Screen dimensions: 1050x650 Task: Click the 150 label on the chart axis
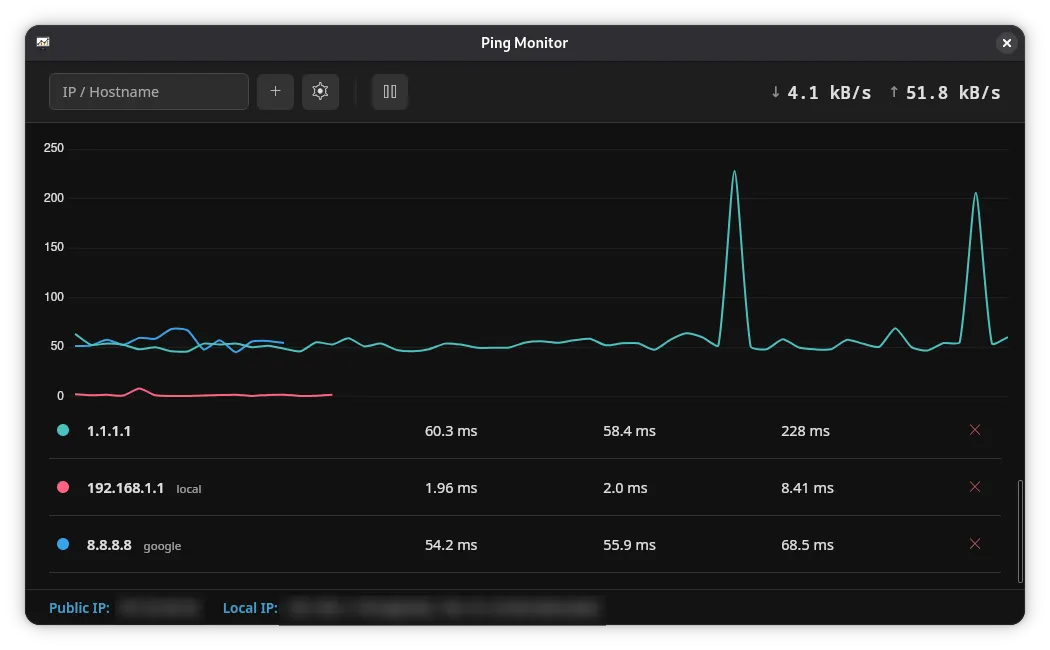click(x=54, y=247)
